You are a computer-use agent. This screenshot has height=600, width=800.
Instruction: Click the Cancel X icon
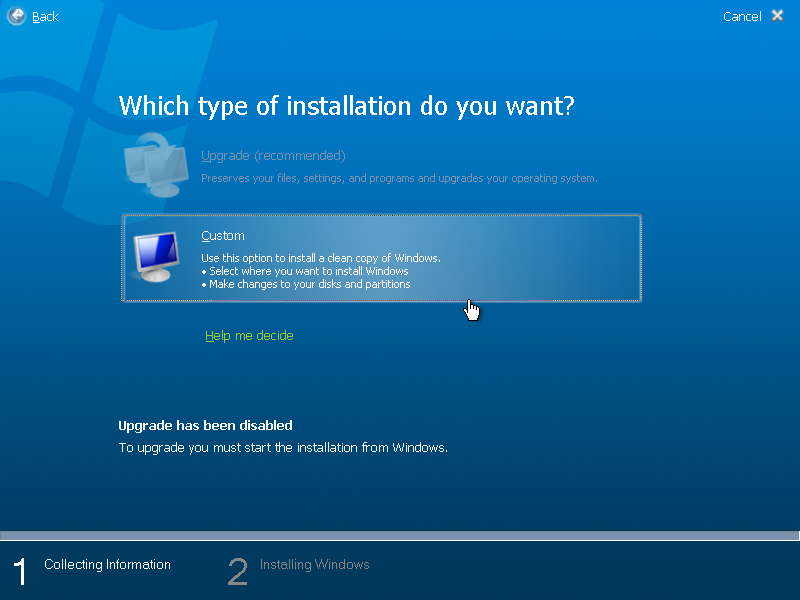[777, 16]
